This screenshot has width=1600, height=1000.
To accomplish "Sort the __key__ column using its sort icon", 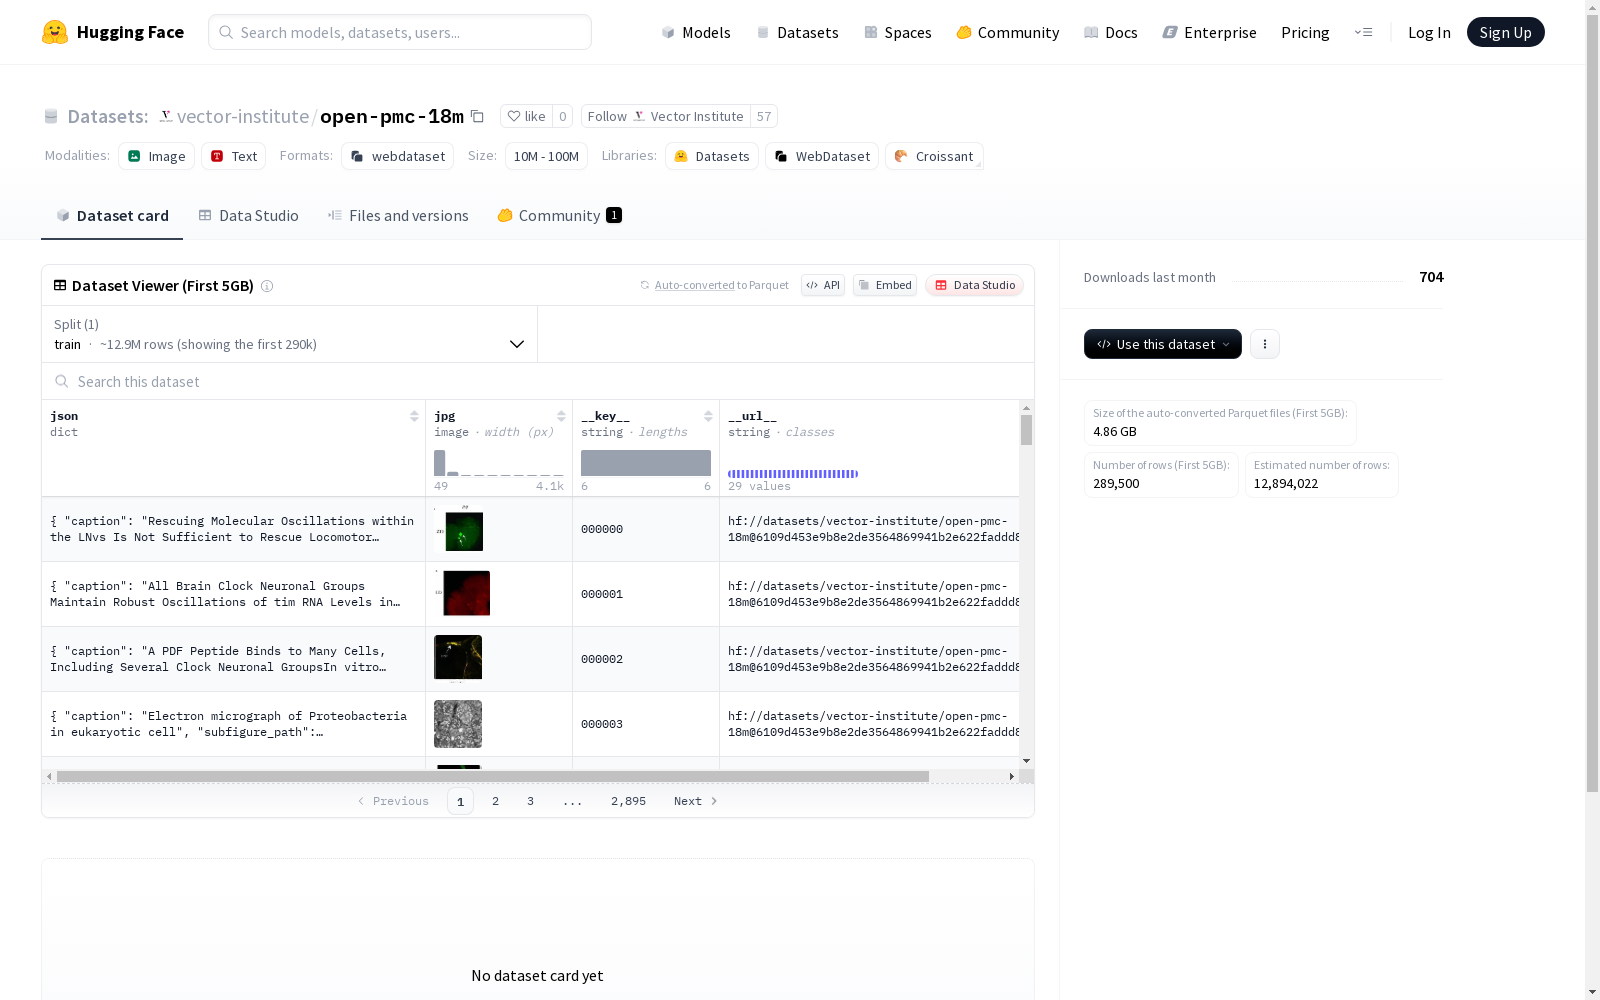I will tap(708, 416).
